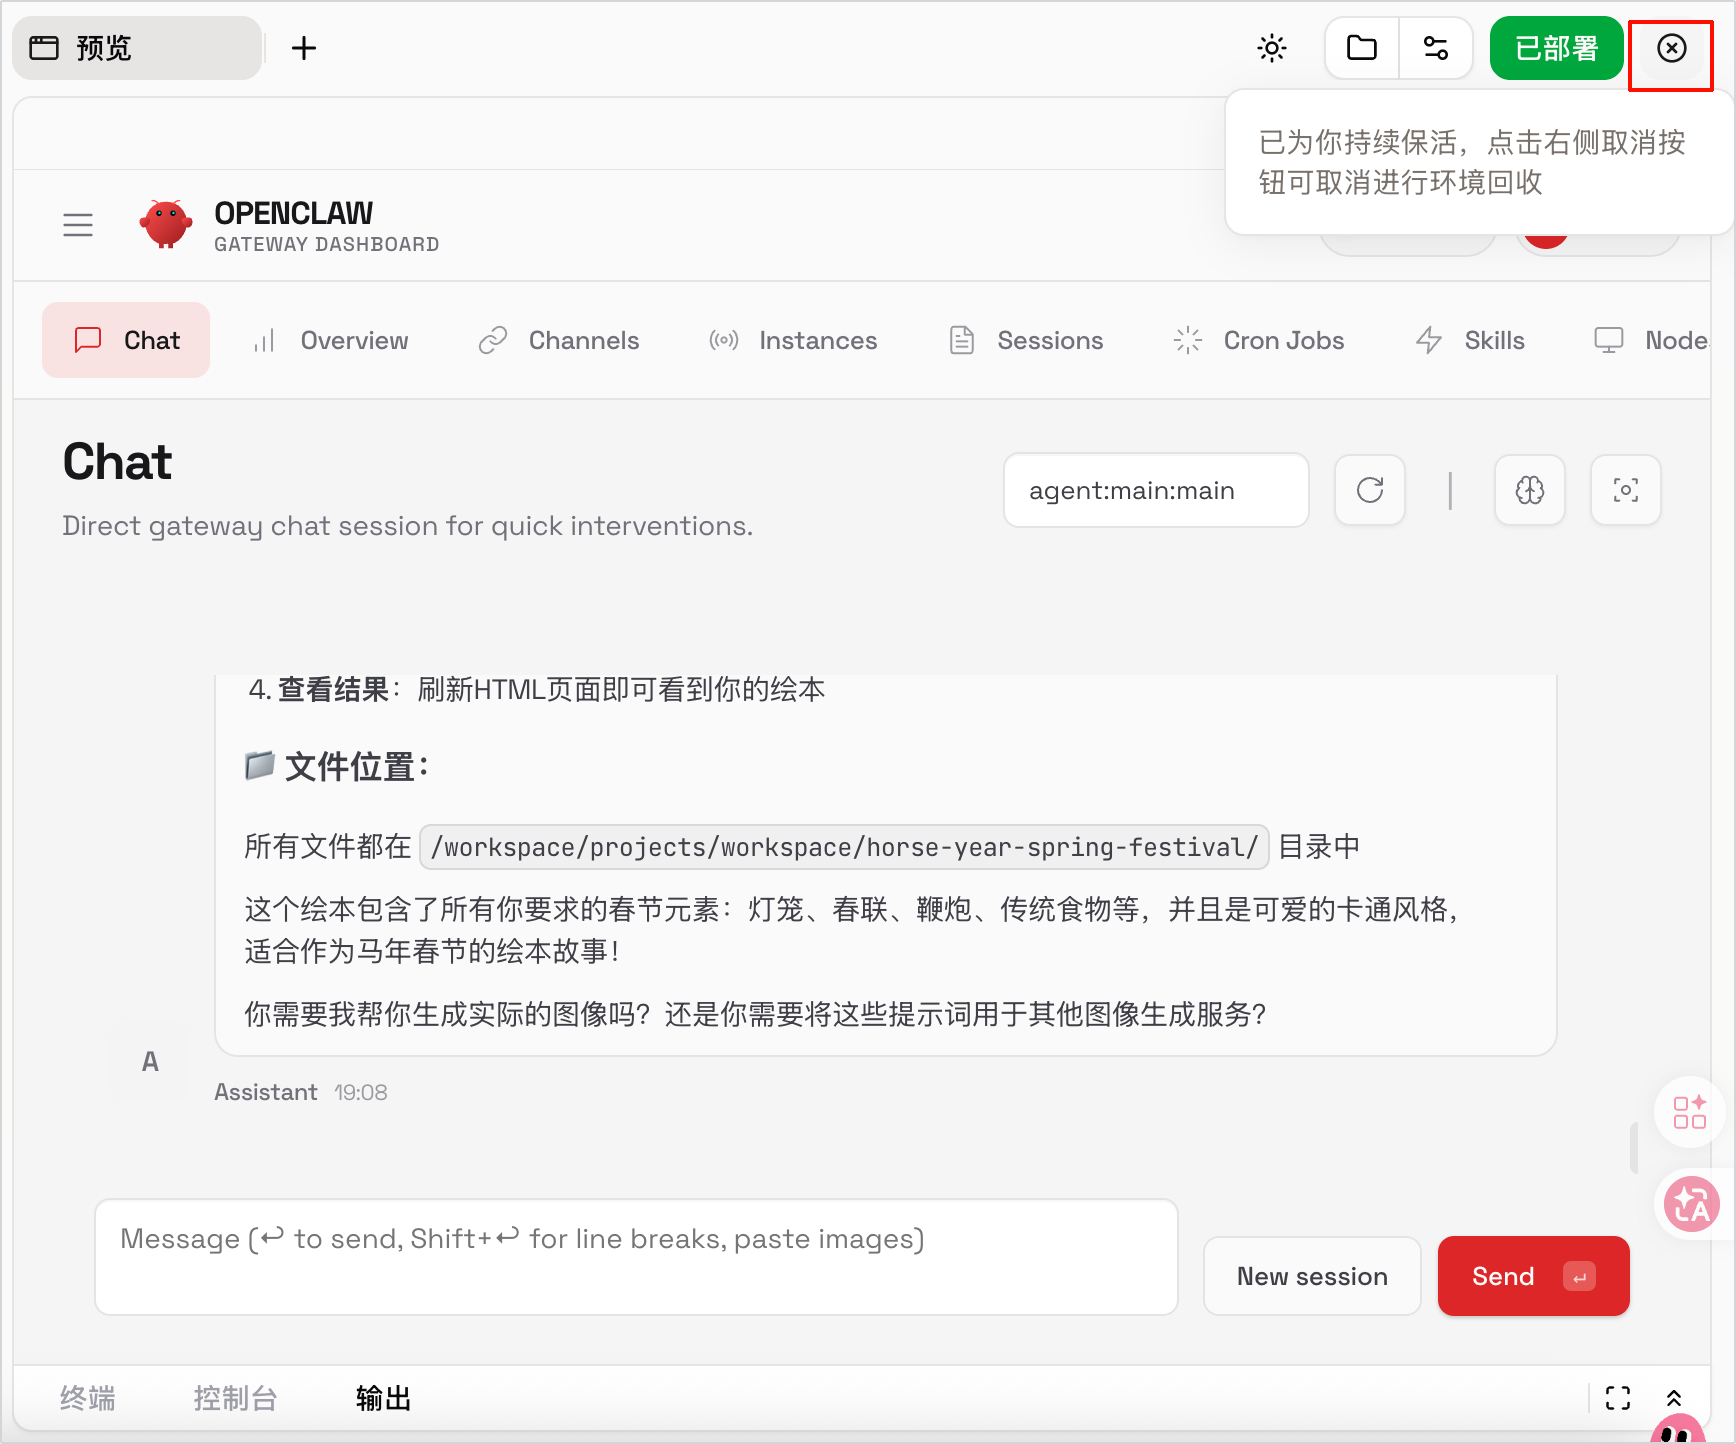Open the agent:main:main session selector
The width and height of the screenshot is (1736, 1444).
point(1156,490)
